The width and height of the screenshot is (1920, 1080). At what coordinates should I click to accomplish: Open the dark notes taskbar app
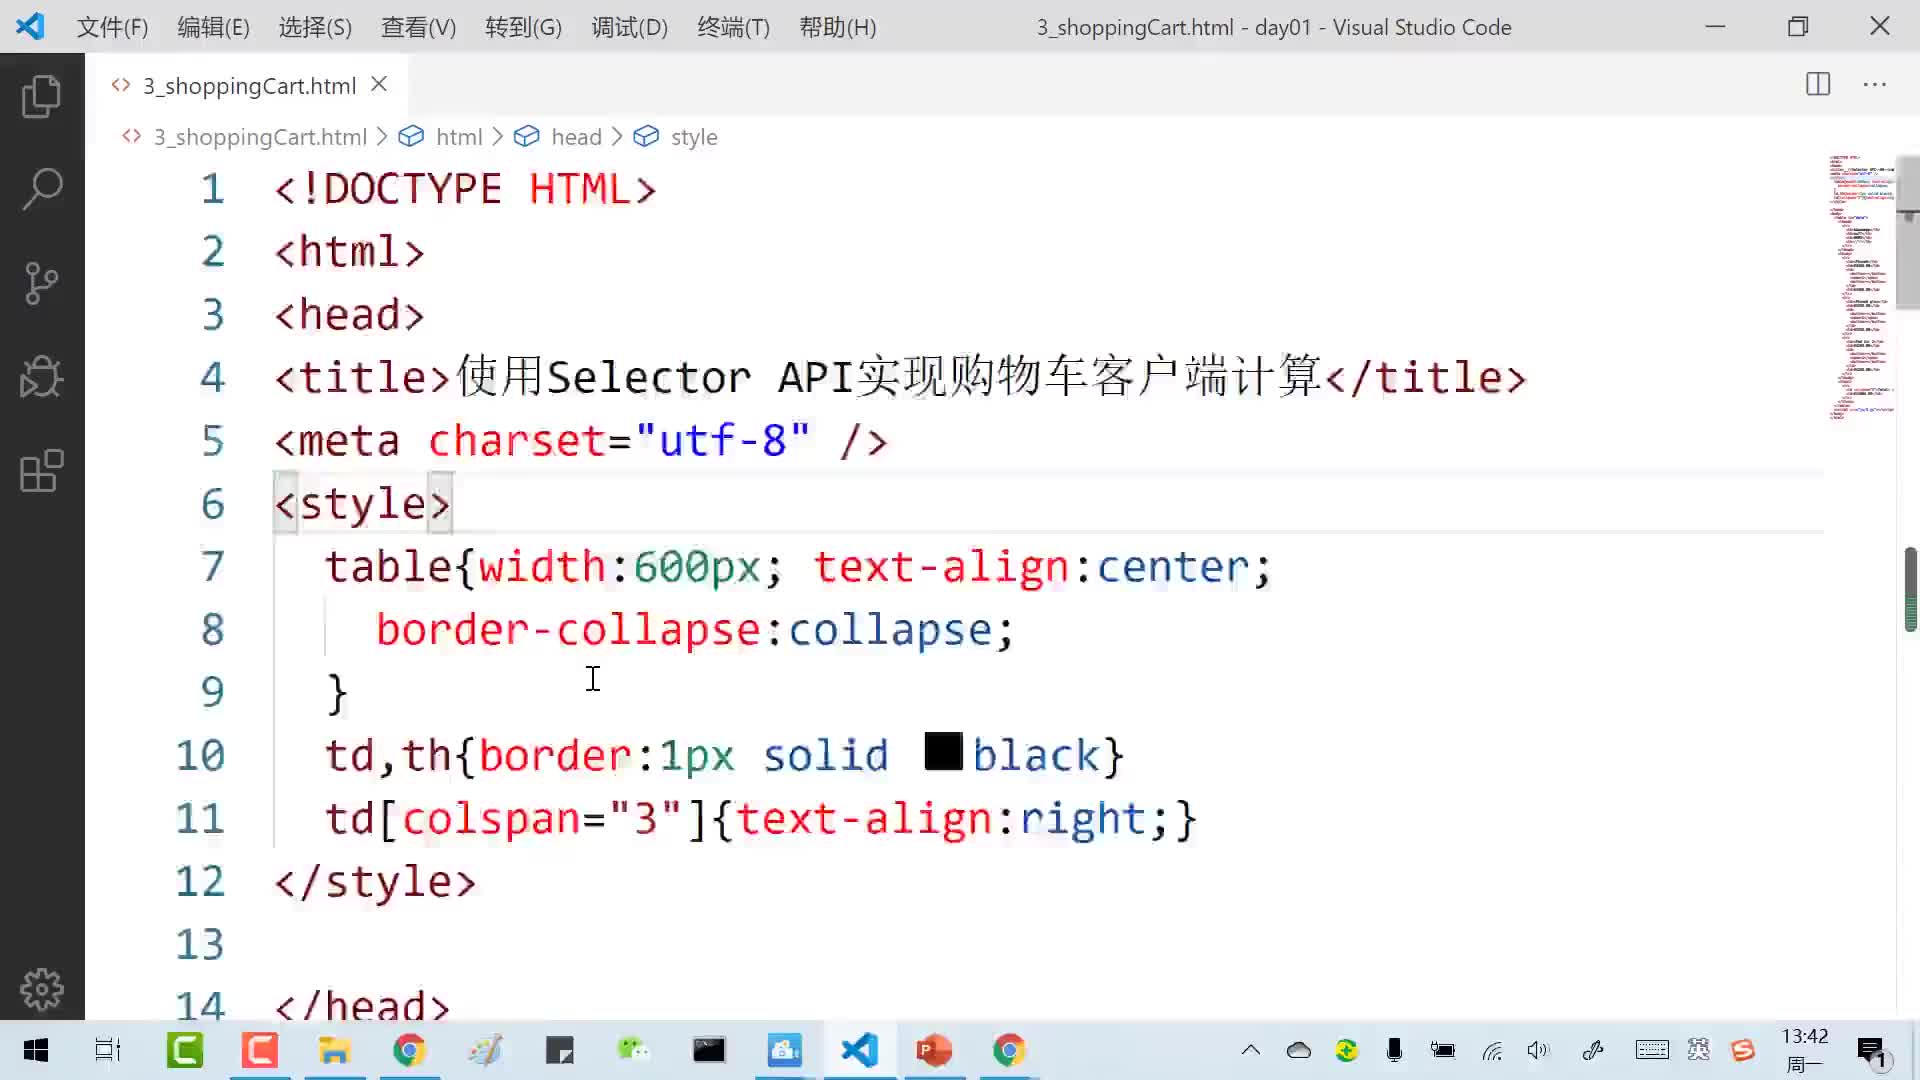pos(560,1050)
